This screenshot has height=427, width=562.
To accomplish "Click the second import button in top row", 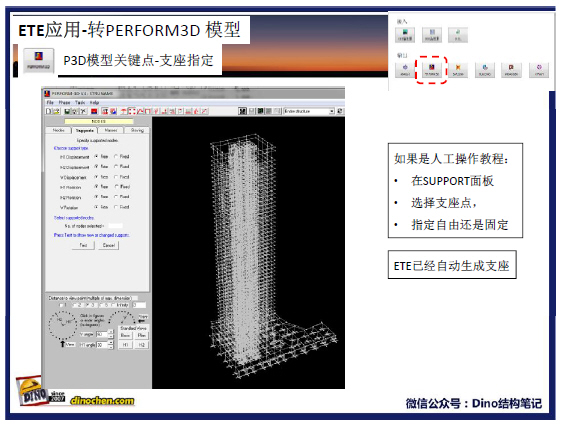I will pyautogui.click(x=432, y=35).
